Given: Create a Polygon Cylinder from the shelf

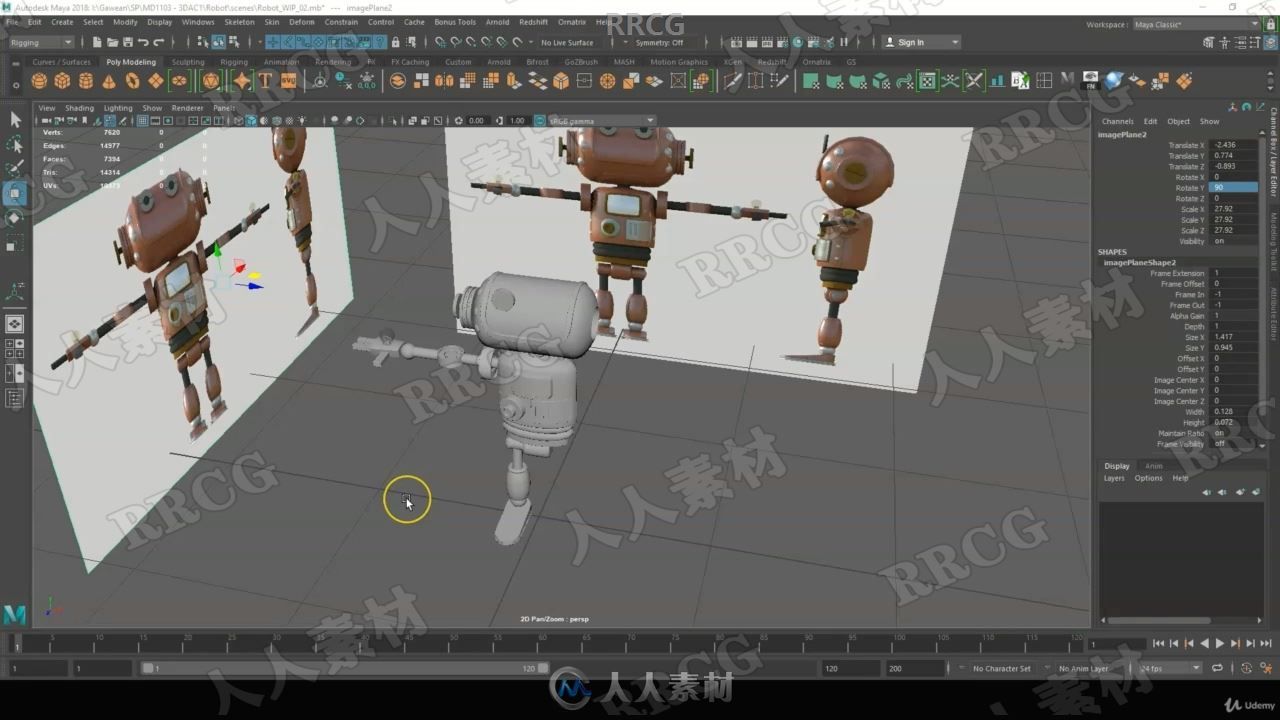Looking at the screenshot, I should coord(85,81).
